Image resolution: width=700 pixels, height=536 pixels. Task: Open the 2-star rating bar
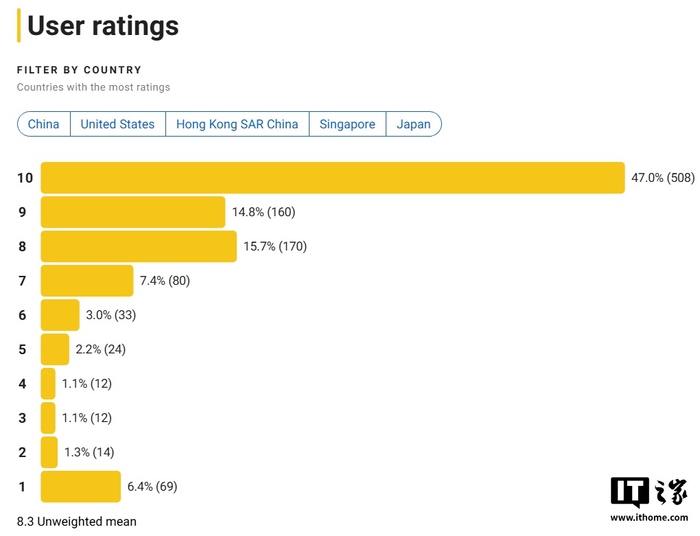point(49,452)
